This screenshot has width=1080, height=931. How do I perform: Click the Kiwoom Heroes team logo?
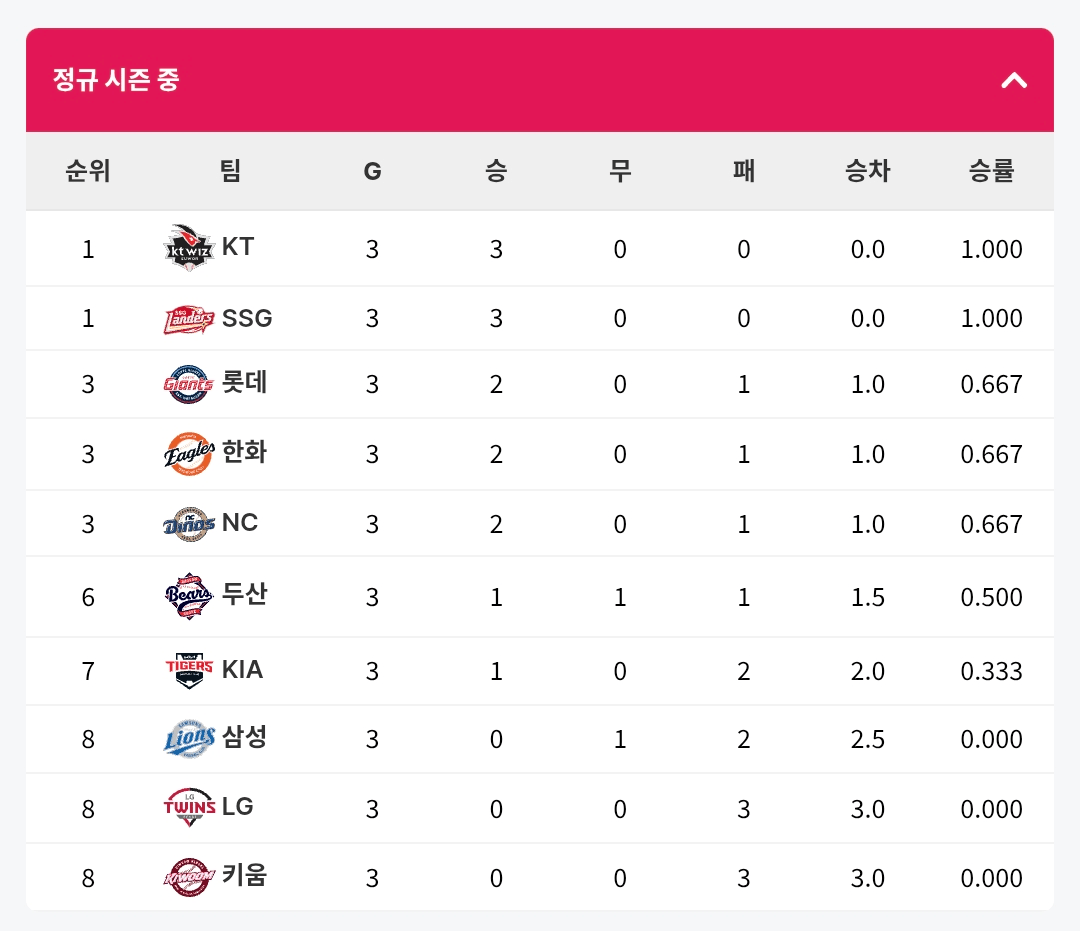pos(189,878)
